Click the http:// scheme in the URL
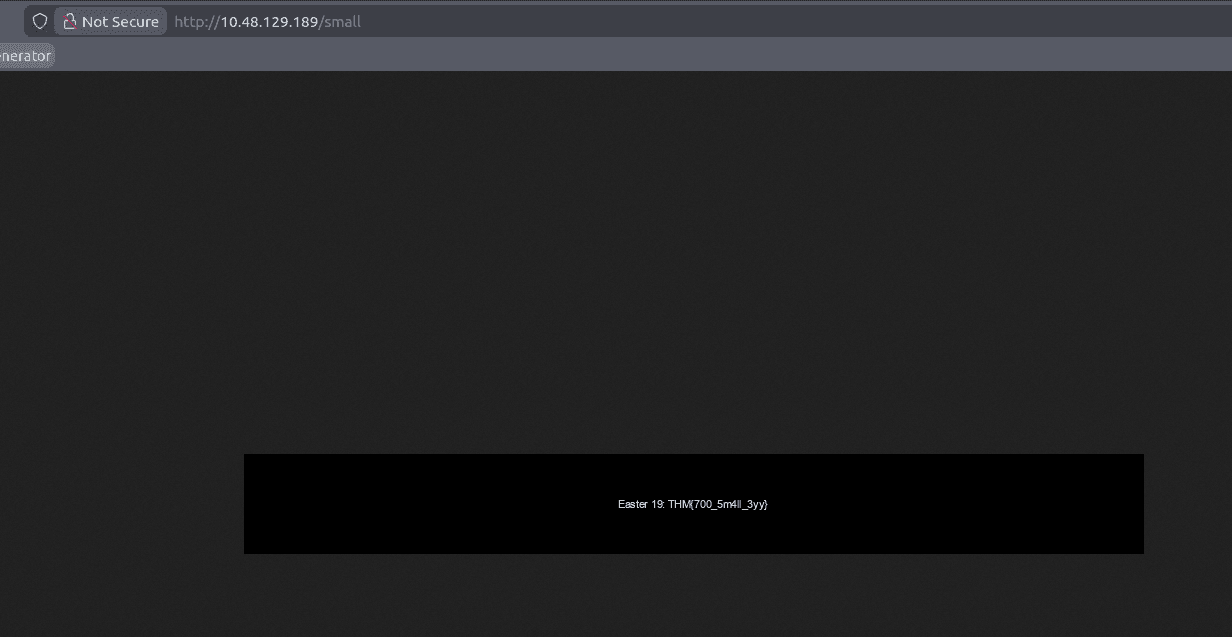This screenshot has width=1232, height=637. tap(196, 21)
